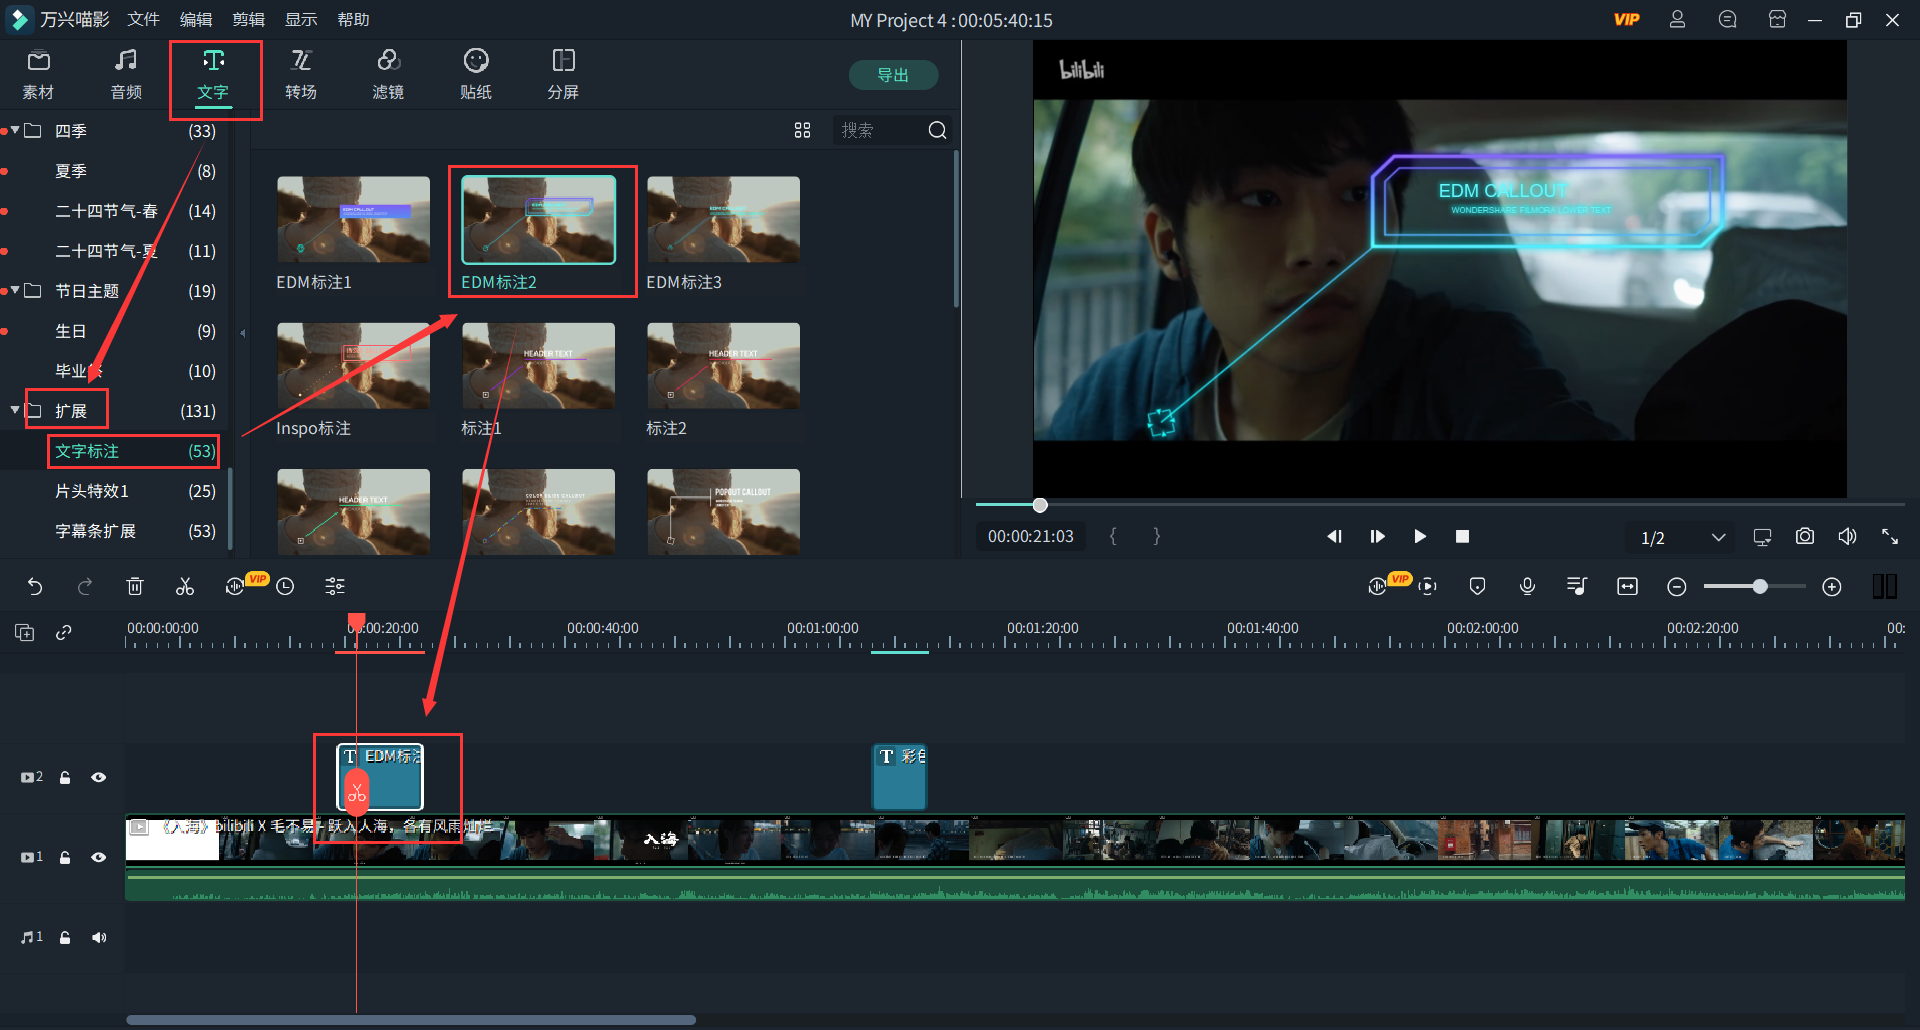Mute audio track 1 speaker icon
The height and width of the screenshot is (1030, 1920).
[x=99, y=937]
